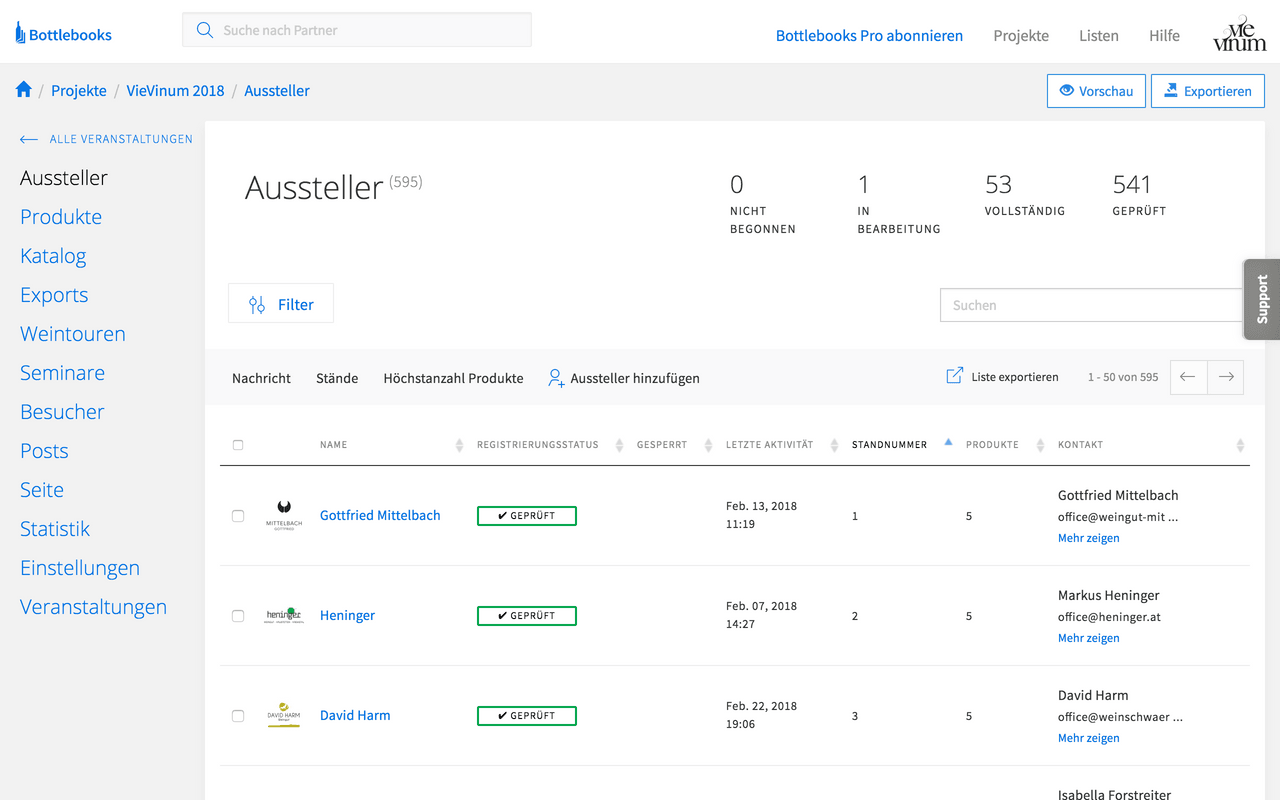Sort by Letzte Aktivität column arrows
The image size is (1280, 800).
pos(835,445)
